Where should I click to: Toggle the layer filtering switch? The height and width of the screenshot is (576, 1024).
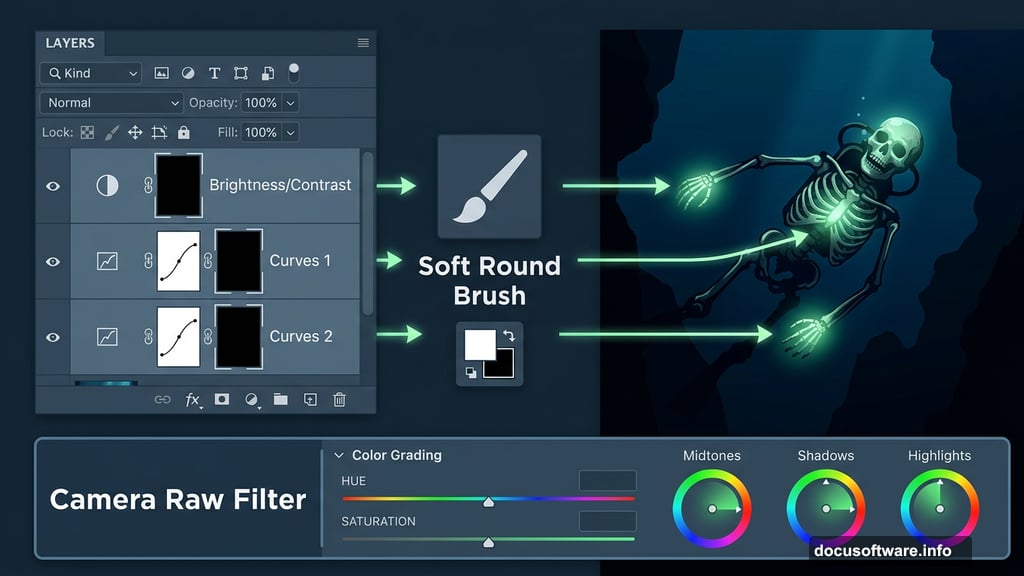294,72
